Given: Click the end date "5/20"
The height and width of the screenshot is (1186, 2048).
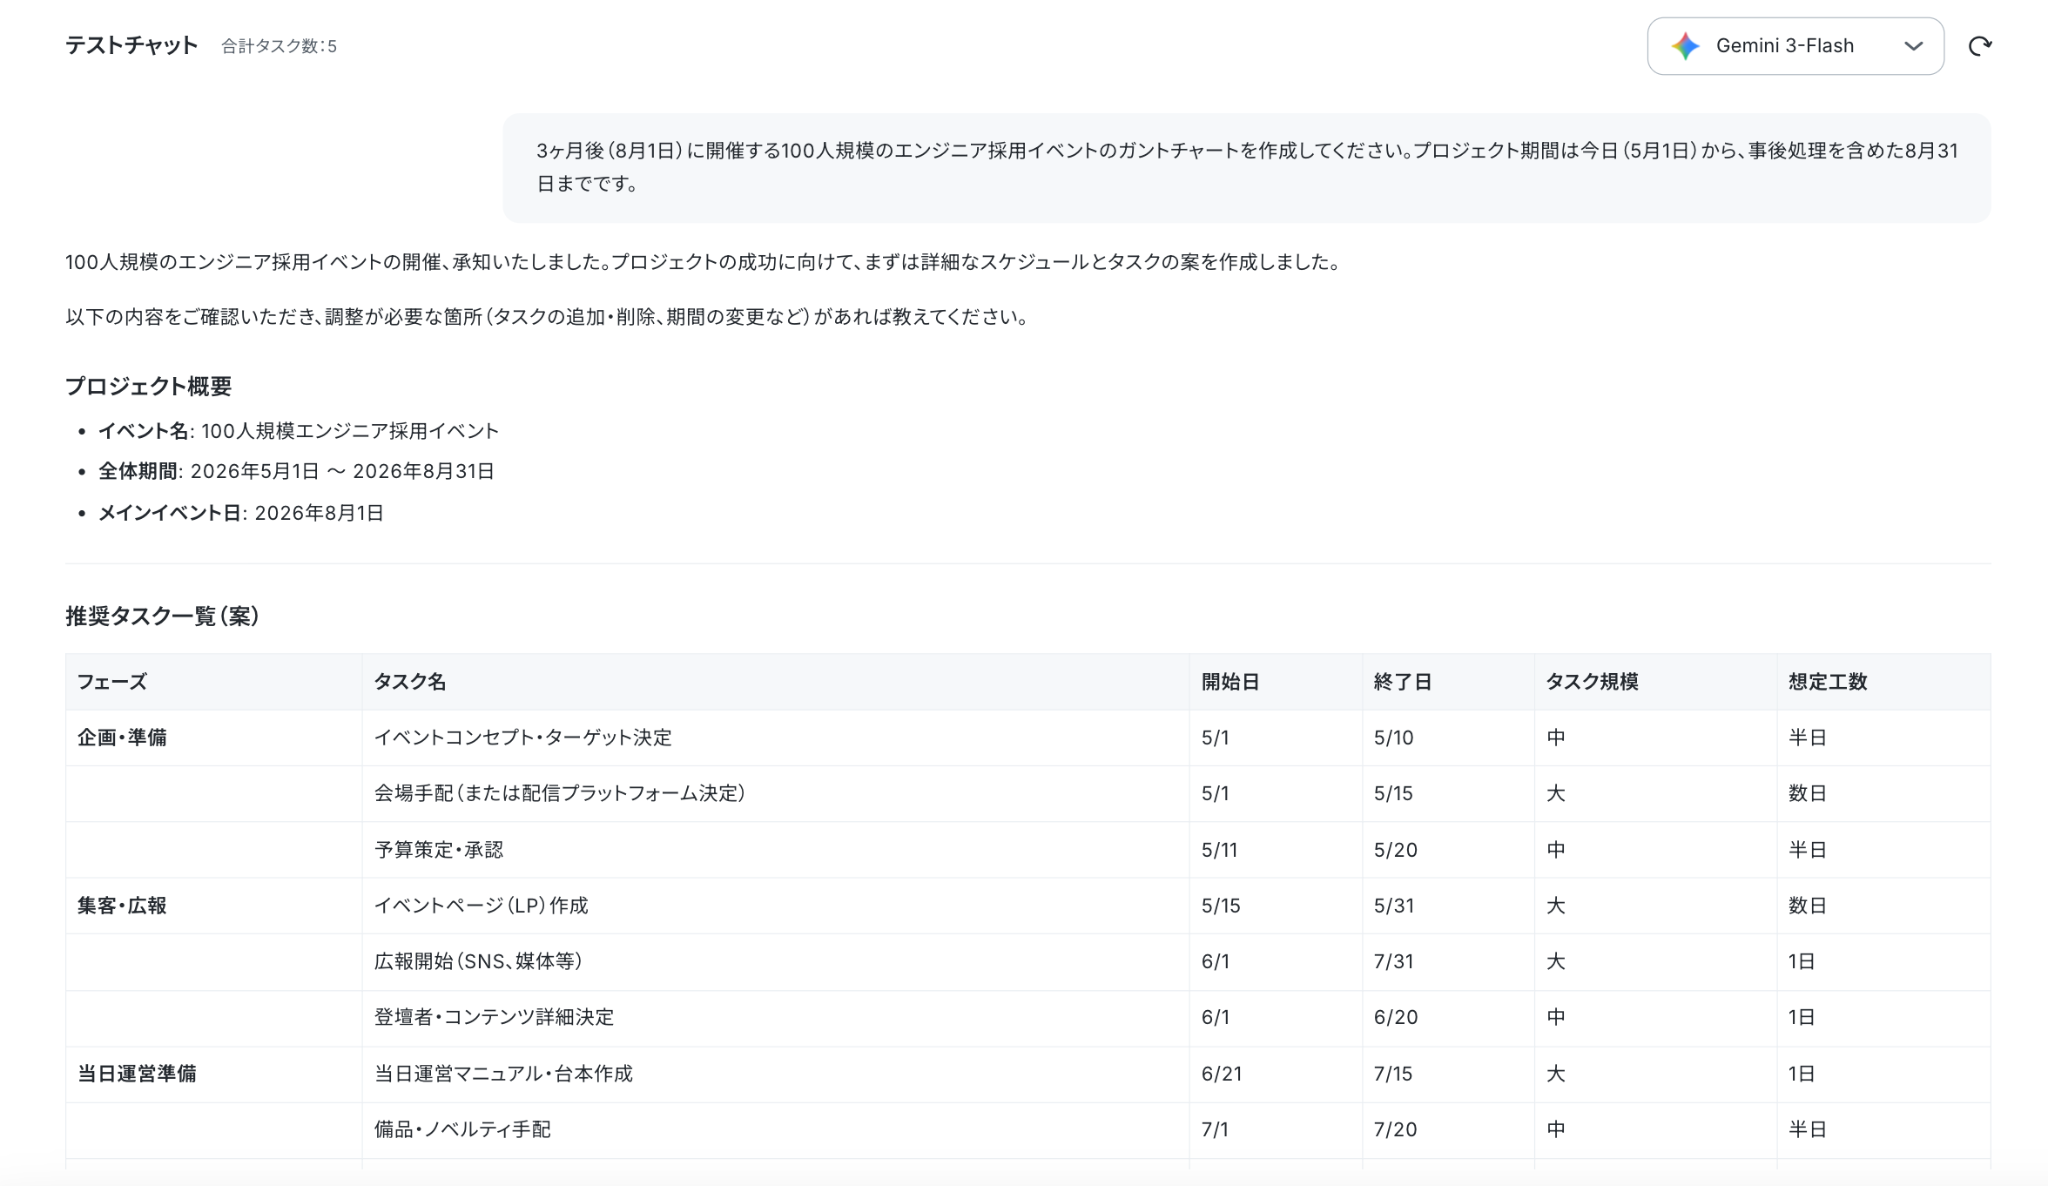Looking at the screenshot, I should click(x=1396, y=850).
